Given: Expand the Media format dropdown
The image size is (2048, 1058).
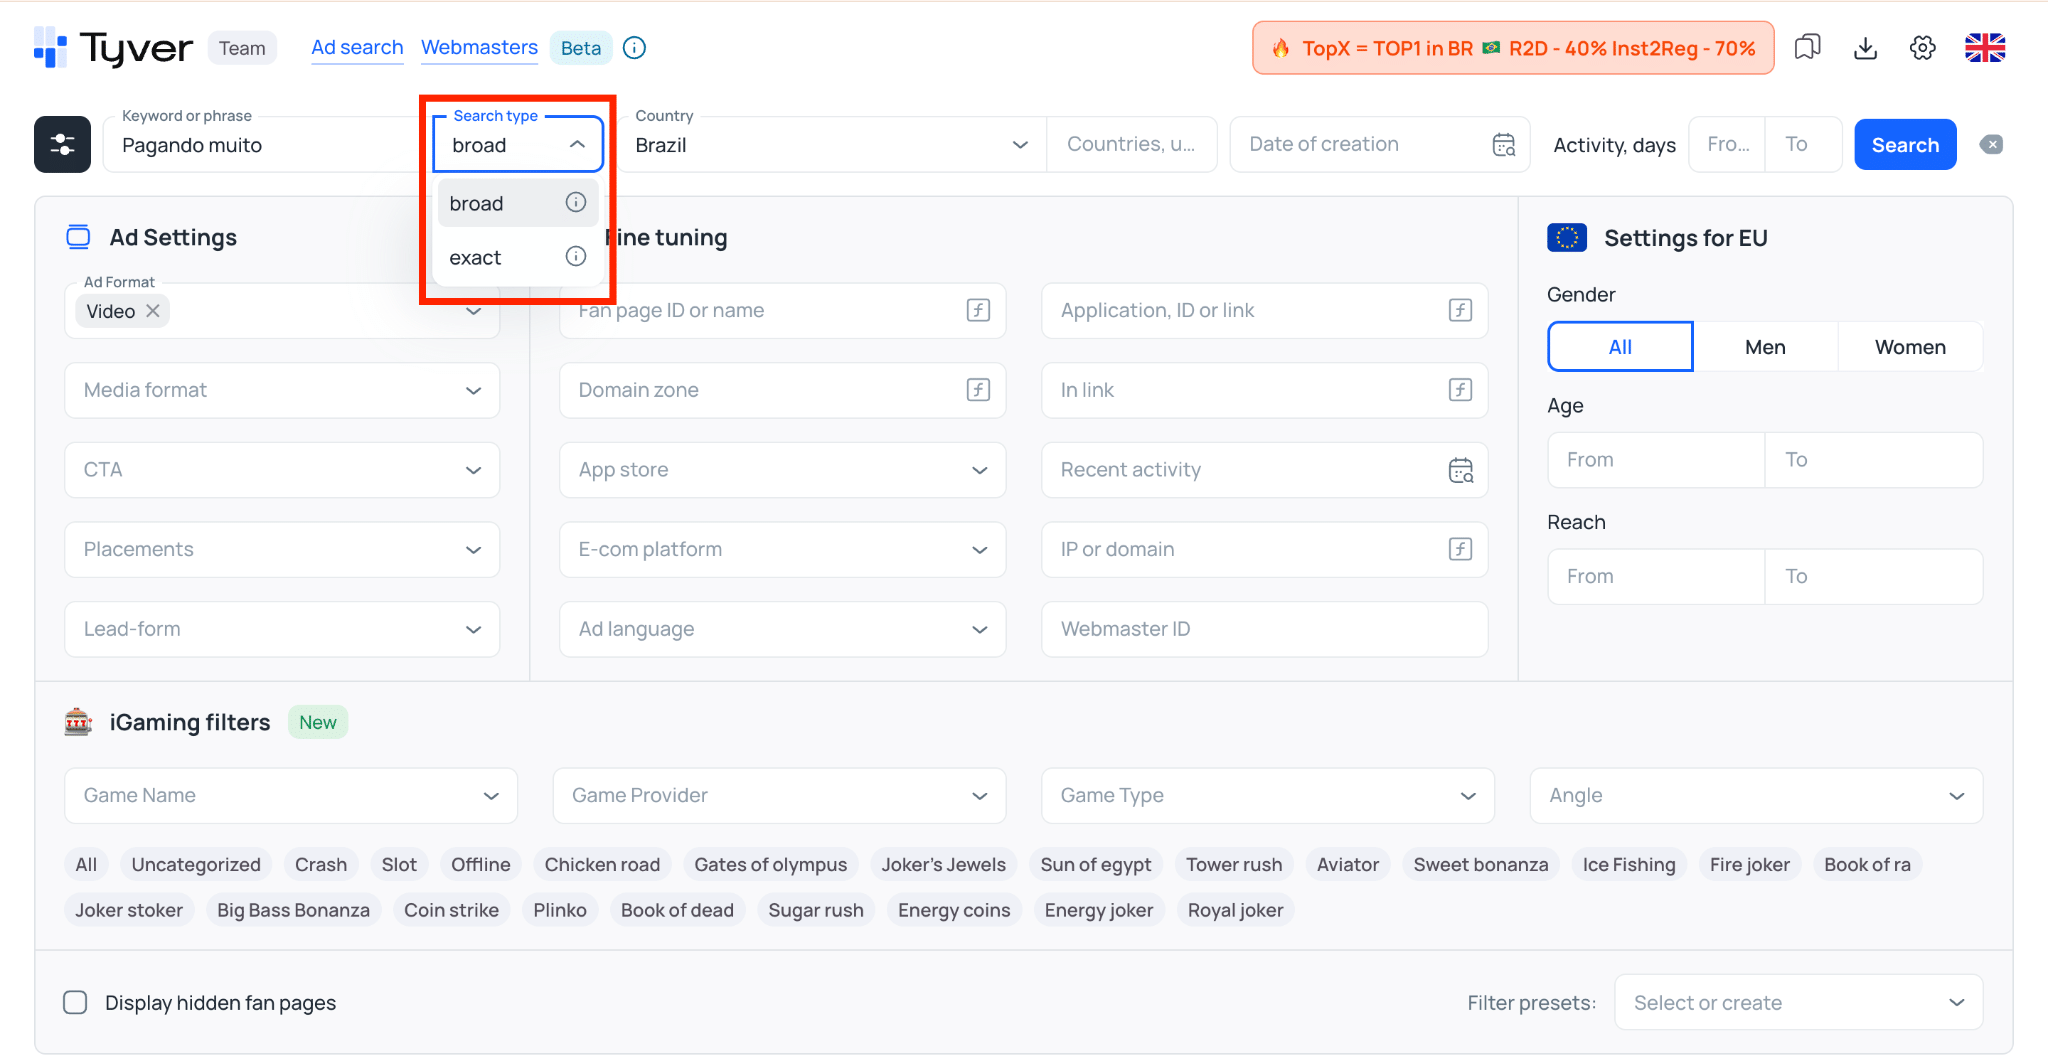Looking at the screenshot, I should click(282, 390).
